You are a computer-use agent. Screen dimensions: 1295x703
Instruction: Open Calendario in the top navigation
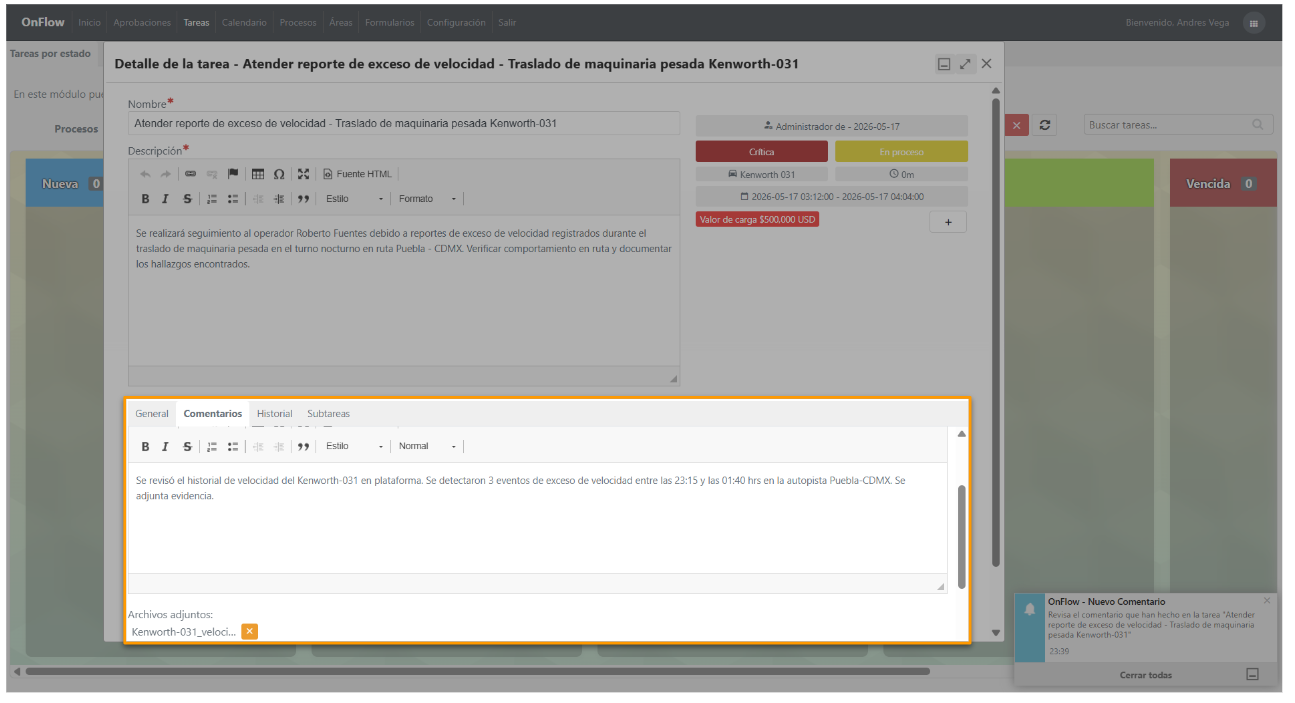click(244, 23)
